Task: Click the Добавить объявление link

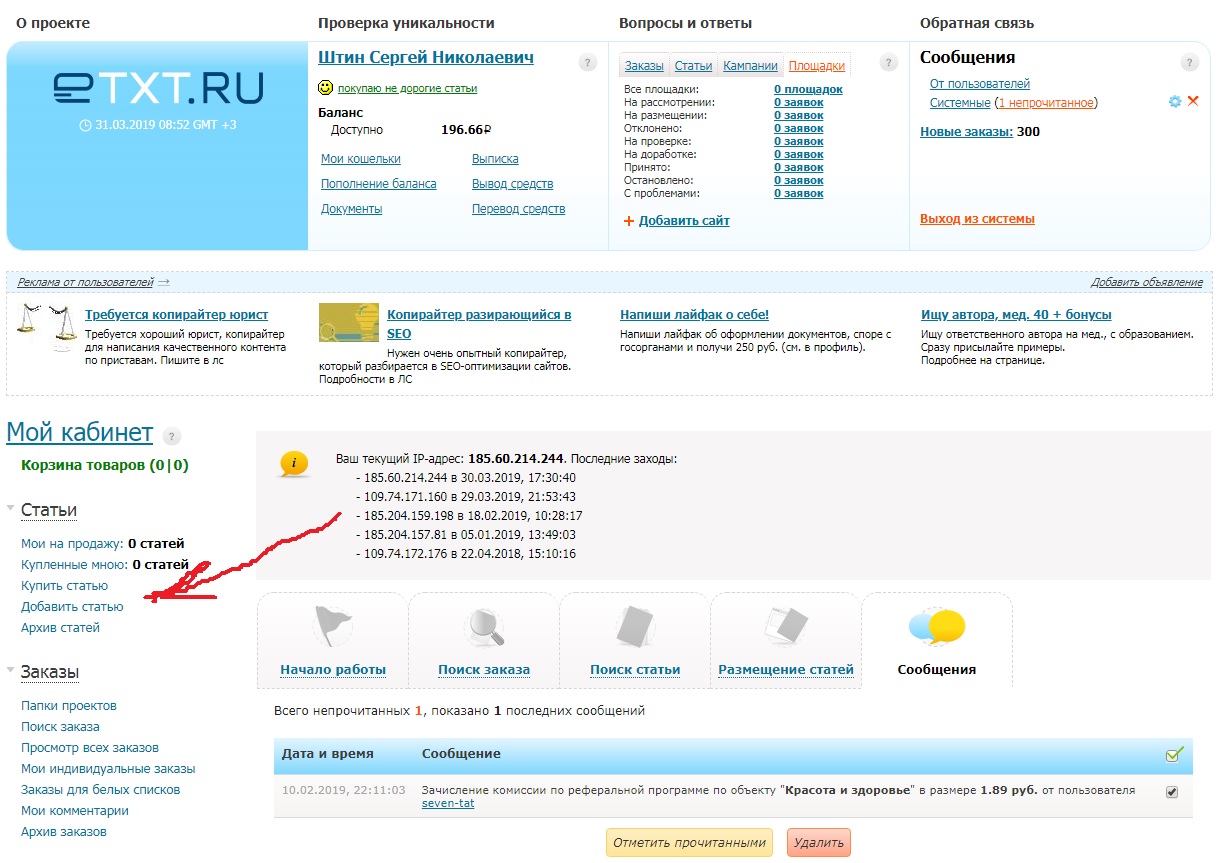Action: tap(1147, 283)
